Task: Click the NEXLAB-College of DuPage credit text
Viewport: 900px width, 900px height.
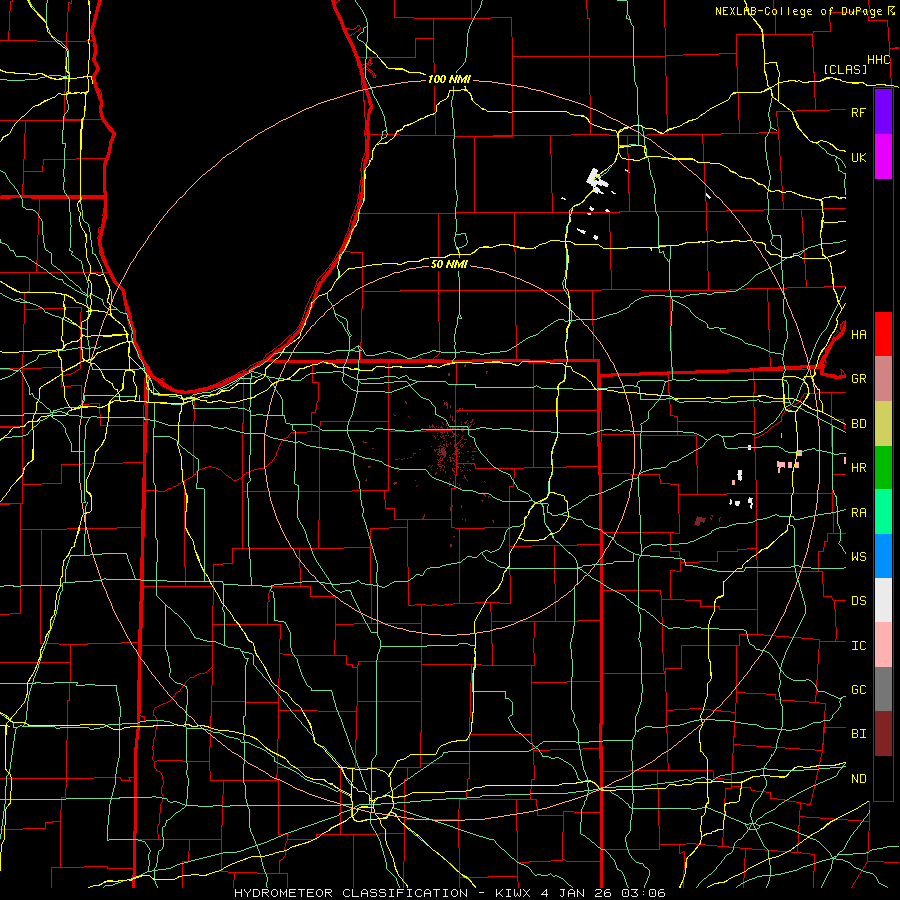Action: (x=798, y=11)
